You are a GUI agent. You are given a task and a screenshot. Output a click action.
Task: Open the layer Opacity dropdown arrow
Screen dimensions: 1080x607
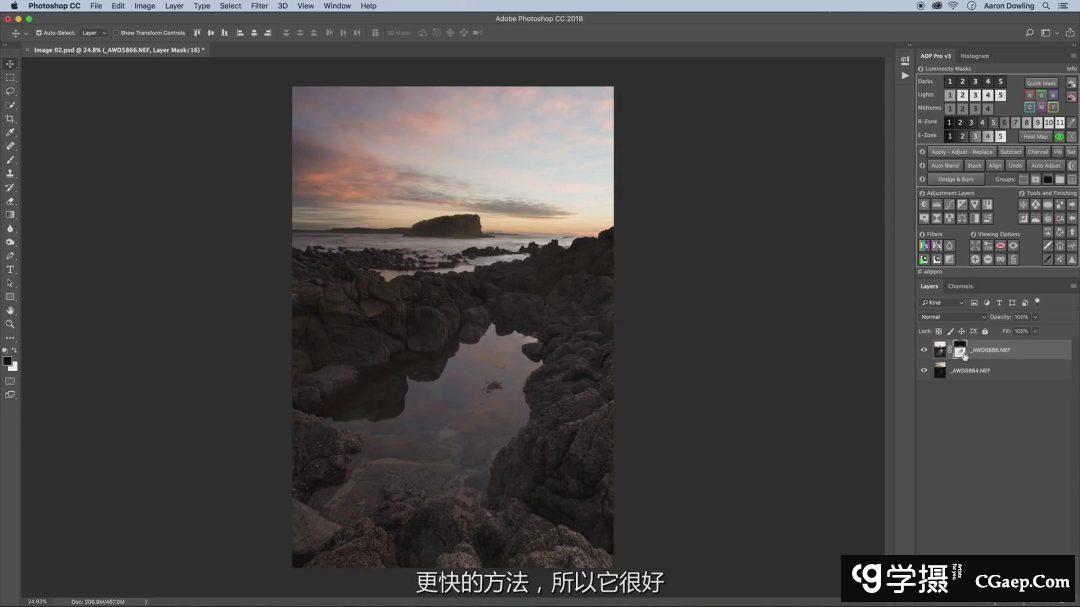(1036, 317)
